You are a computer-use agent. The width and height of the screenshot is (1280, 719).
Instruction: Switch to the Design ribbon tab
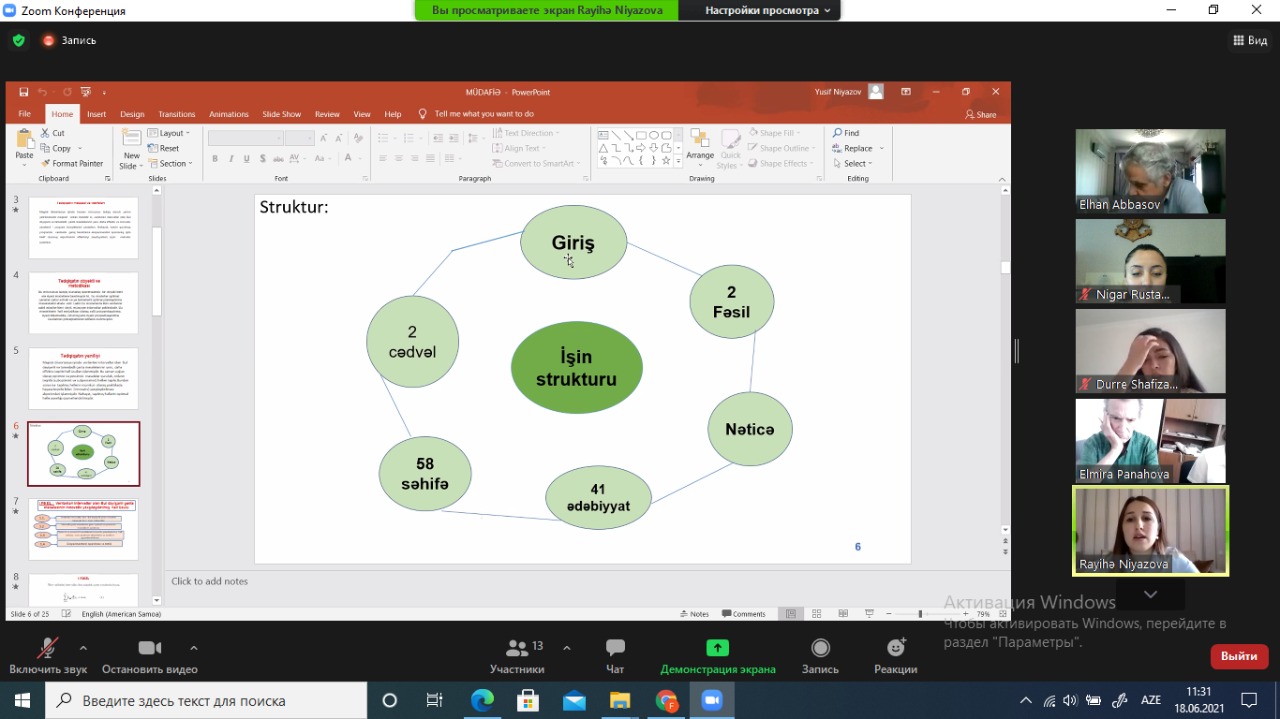click(x=132, y=114)
